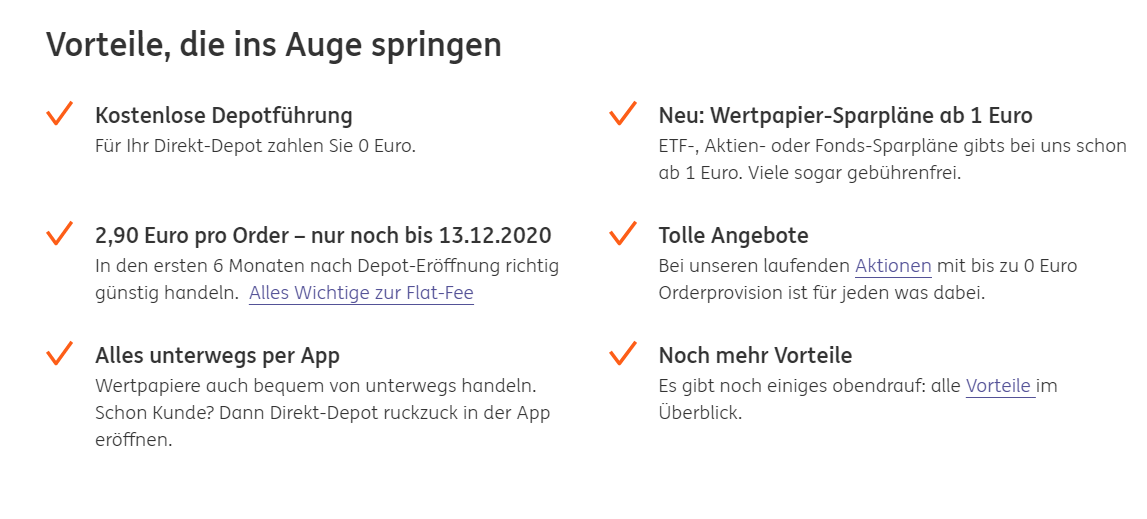Click the Noch mehr Vorteile heading

755,355
